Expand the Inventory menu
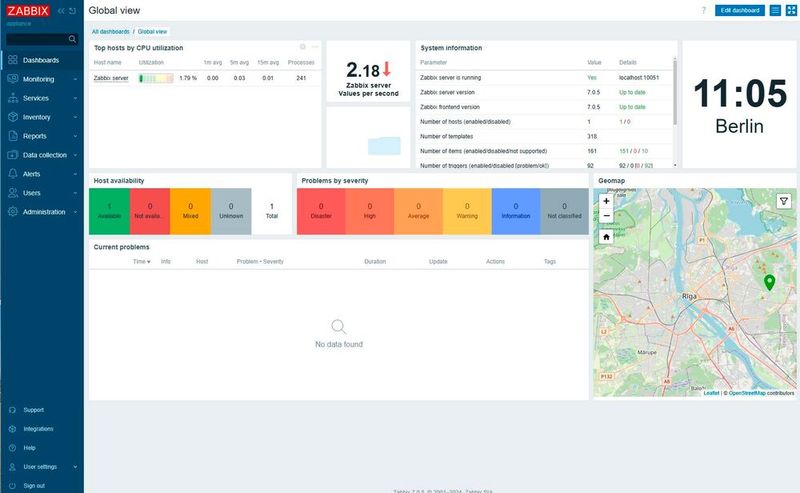 point(42,117)
